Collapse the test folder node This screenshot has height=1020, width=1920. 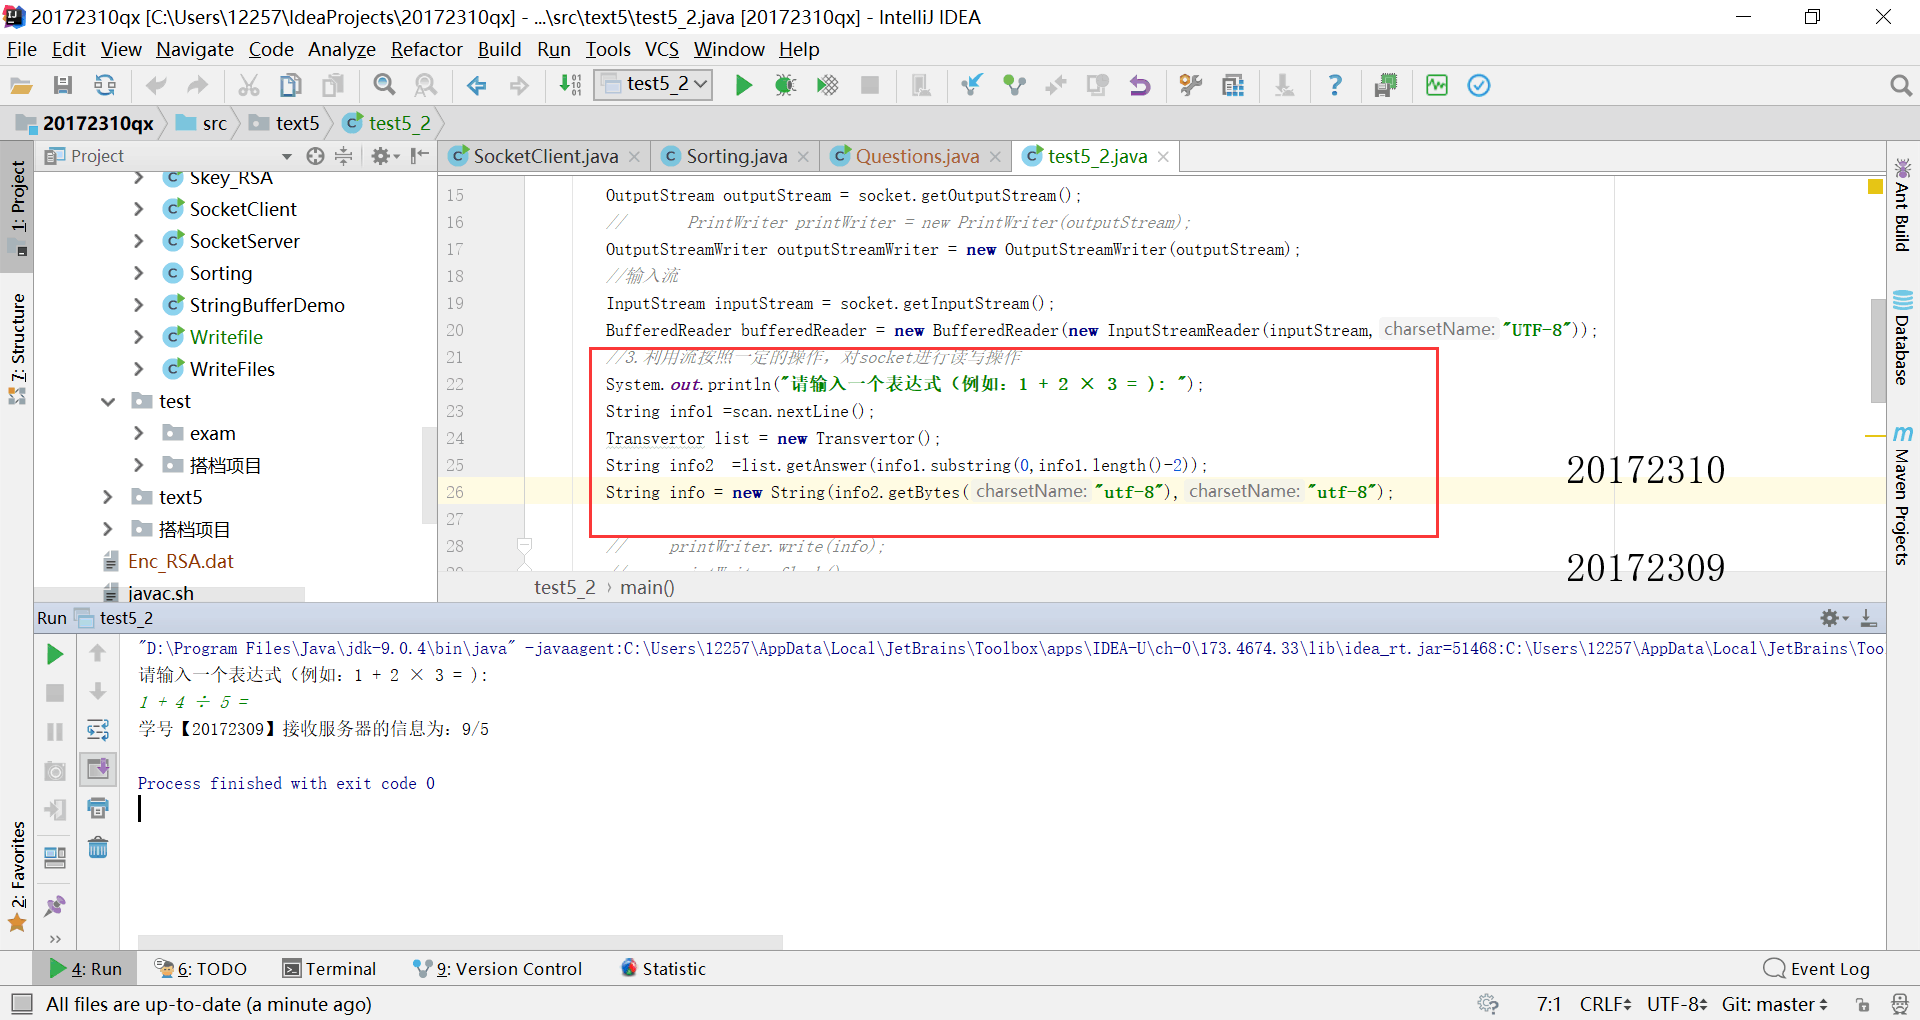tap(108, 401)
